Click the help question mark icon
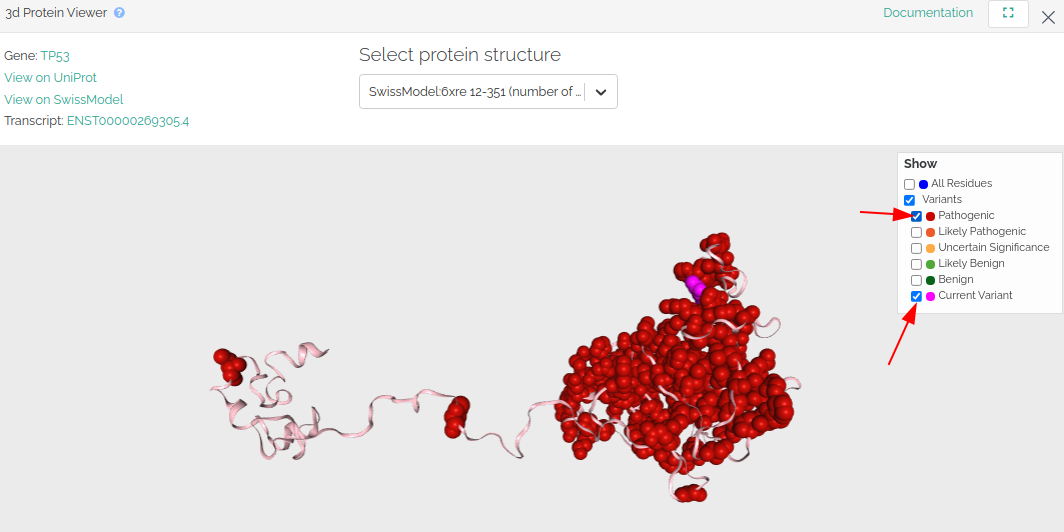 click(119, 13)
